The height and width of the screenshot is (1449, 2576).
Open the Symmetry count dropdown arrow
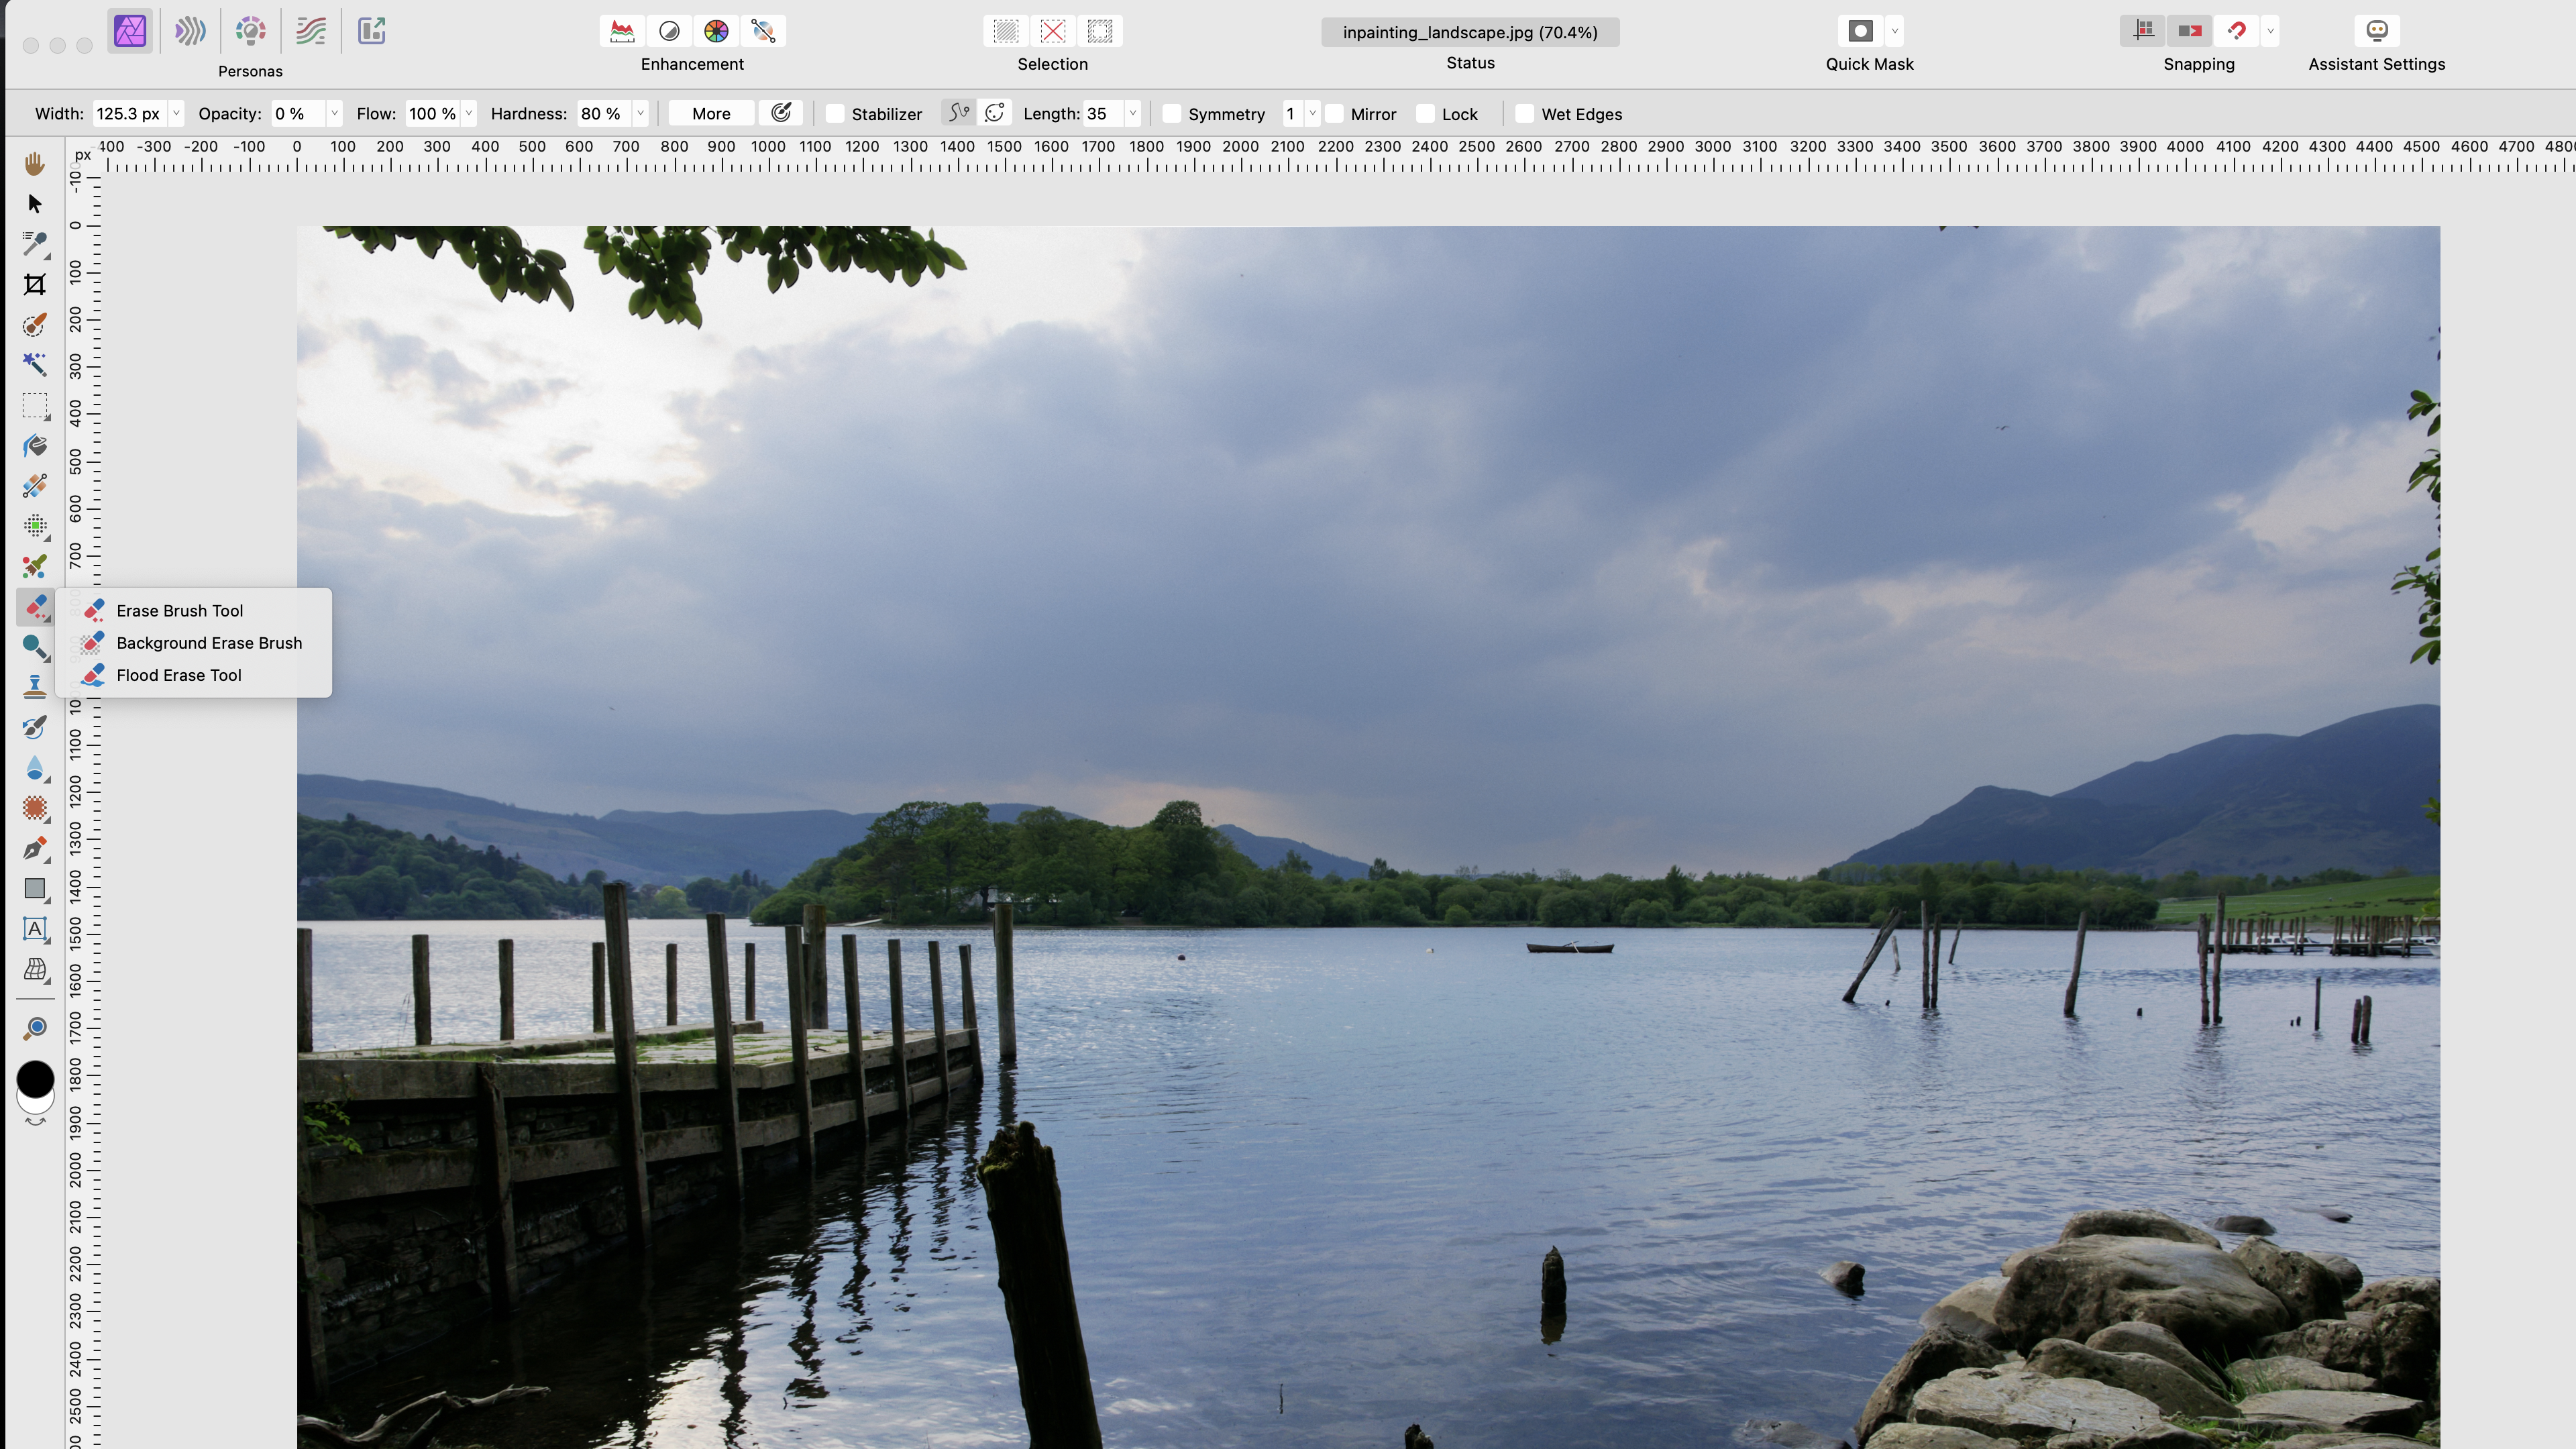click(x=1312, y=114)
